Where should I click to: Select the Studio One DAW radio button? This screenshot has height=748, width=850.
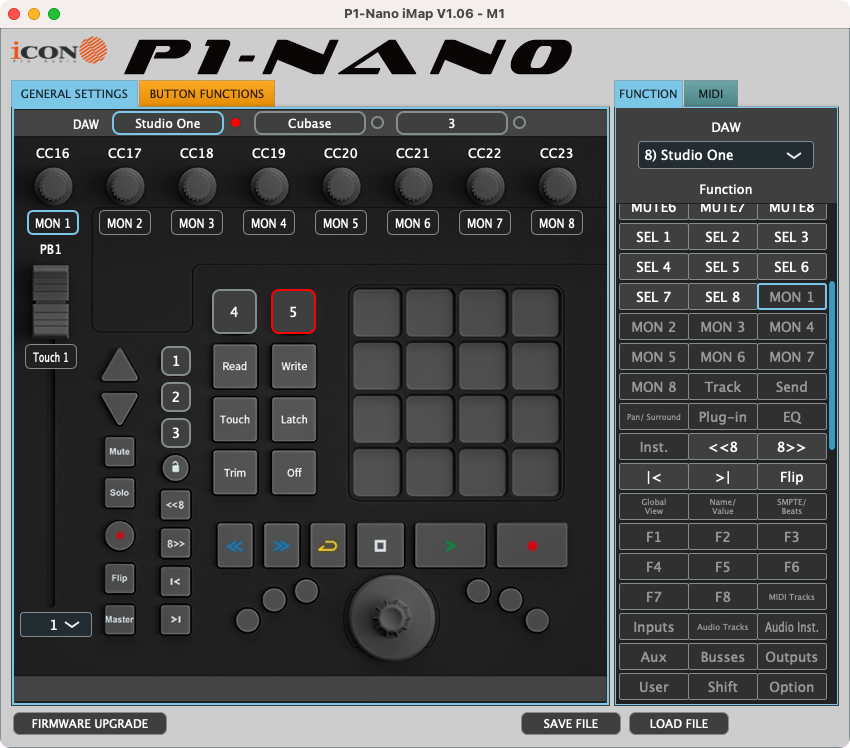pyautogui.click(x=235, y=122)
